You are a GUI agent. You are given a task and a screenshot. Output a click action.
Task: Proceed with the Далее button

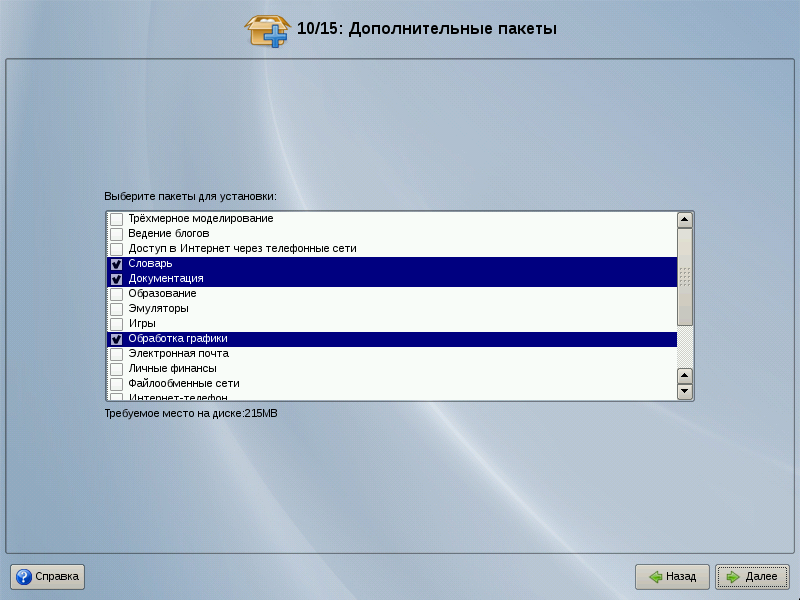(x=752, y=577)
